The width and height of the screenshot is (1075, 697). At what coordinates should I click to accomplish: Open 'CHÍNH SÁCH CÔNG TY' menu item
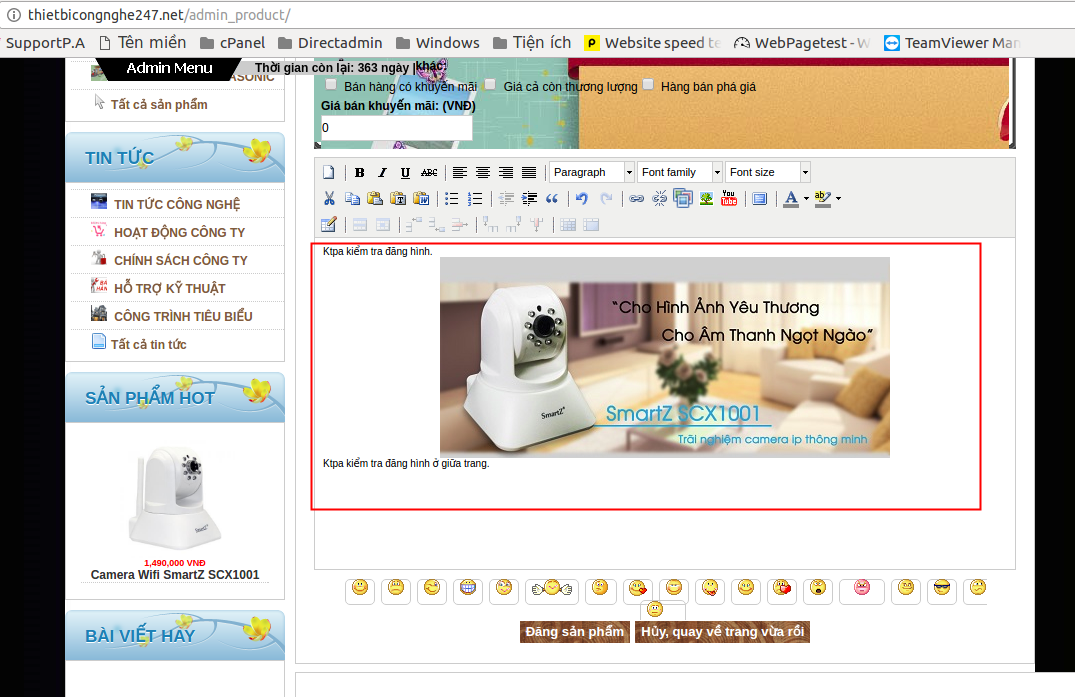(181, 260)
